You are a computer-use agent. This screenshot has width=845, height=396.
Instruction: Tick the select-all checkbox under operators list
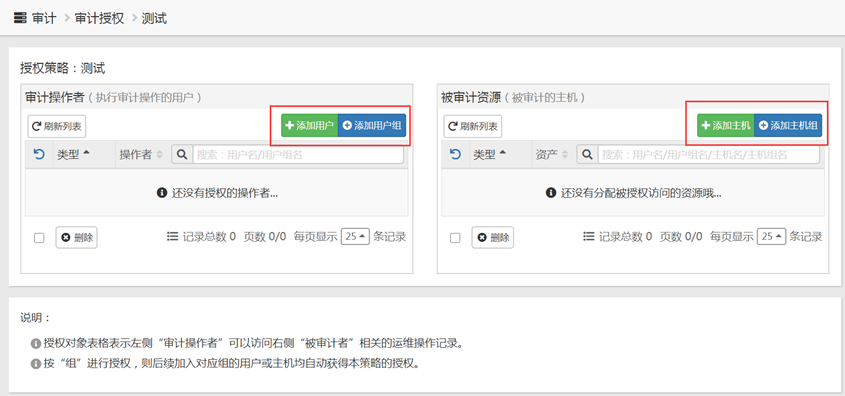[39, 238]
